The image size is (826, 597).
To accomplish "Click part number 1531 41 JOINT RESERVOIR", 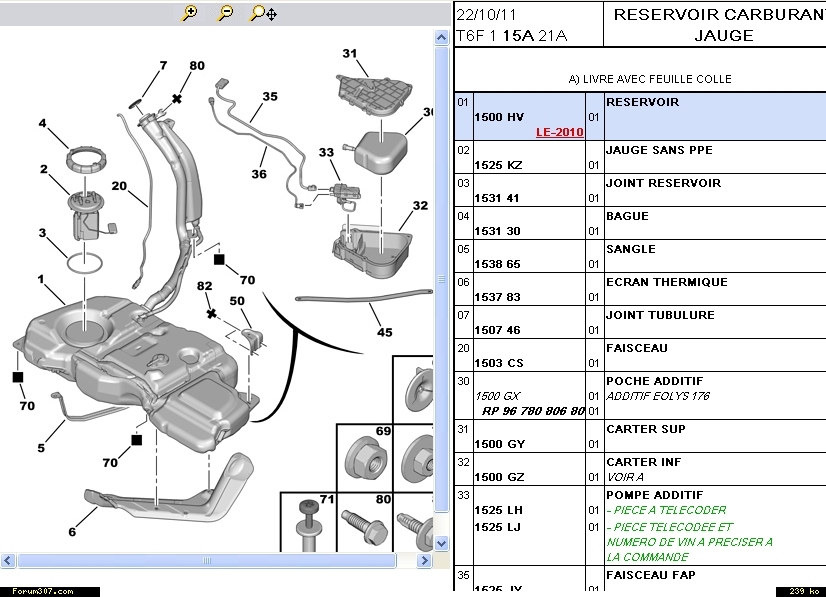I will 498,198.
